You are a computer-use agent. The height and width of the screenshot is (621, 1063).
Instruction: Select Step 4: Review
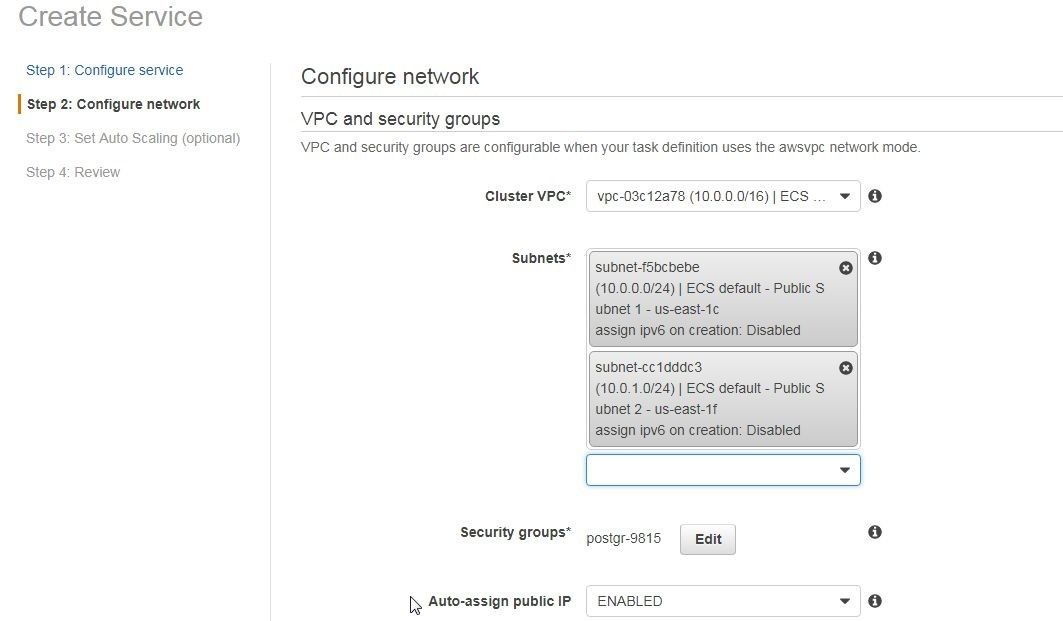click(73, 172)
